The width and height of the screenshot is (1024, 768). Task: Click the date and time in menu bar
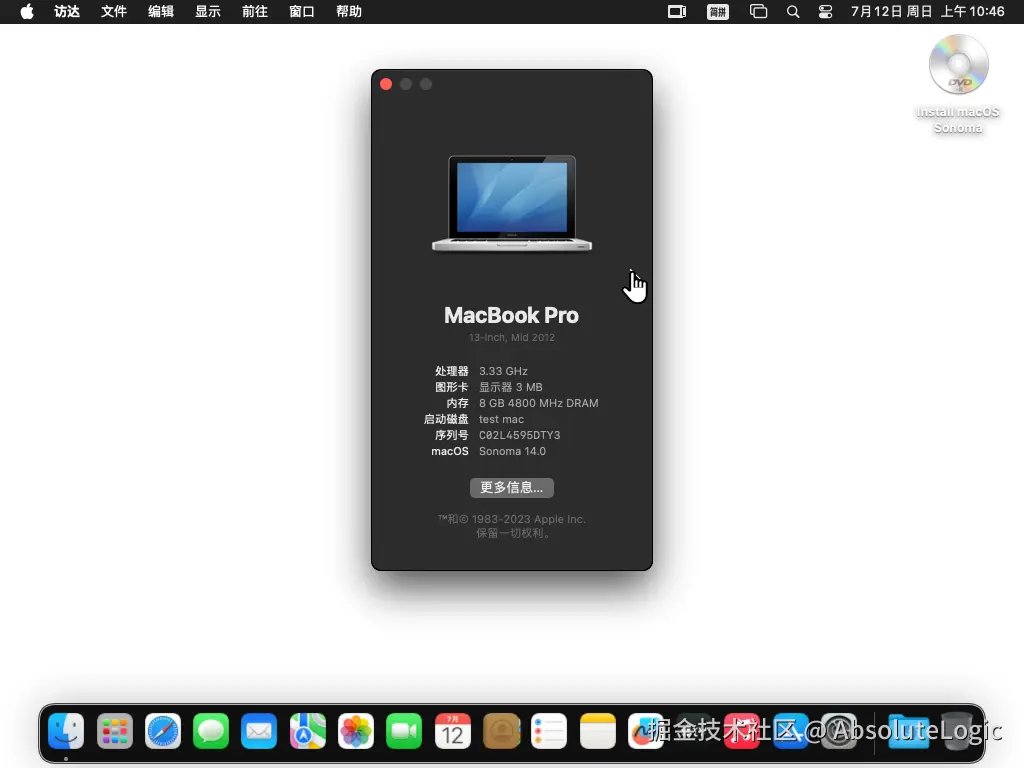pos(927,12)
